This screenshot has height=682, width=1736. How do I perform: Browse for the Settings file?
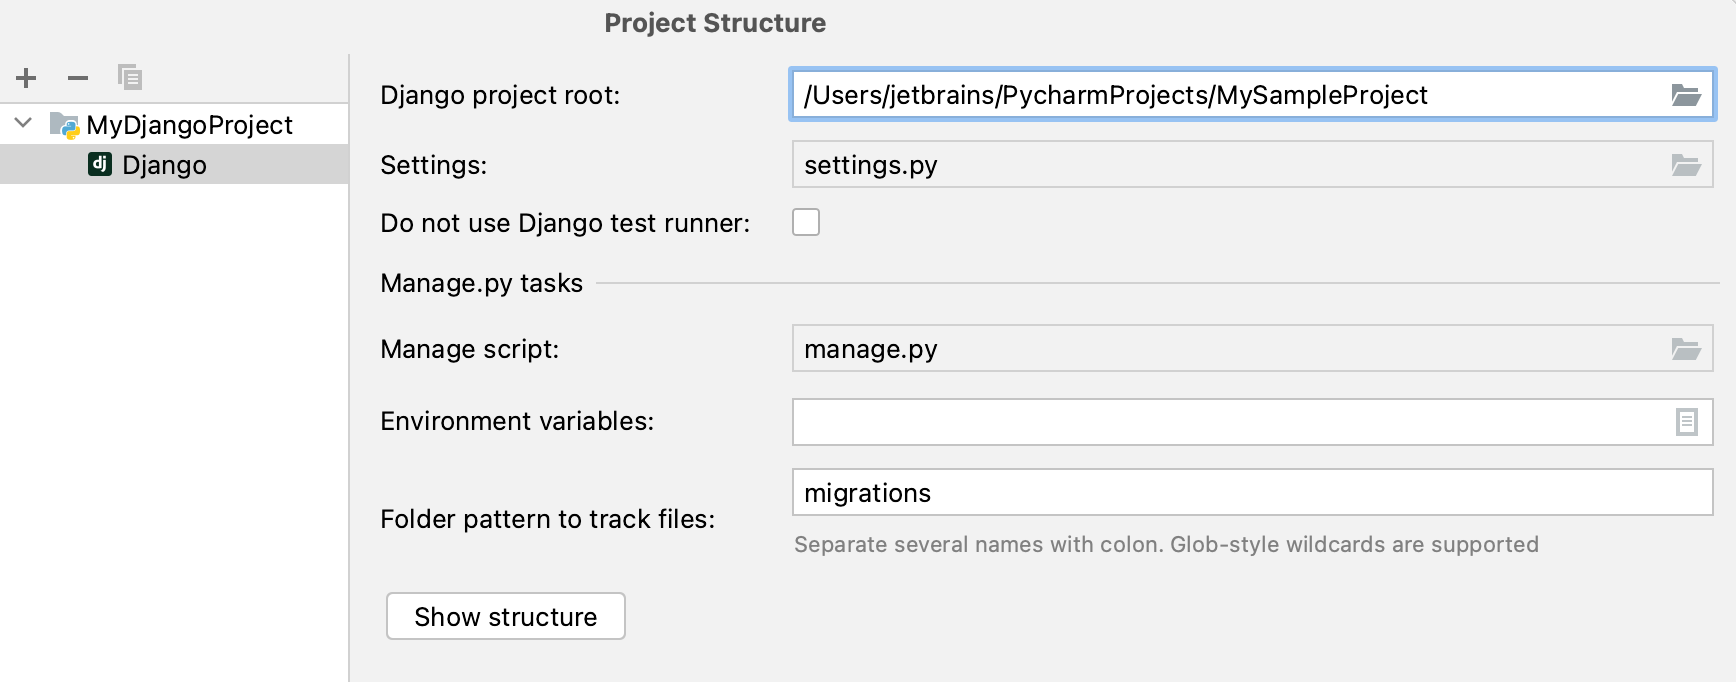pyautogui.click(x=1686, y=165)
